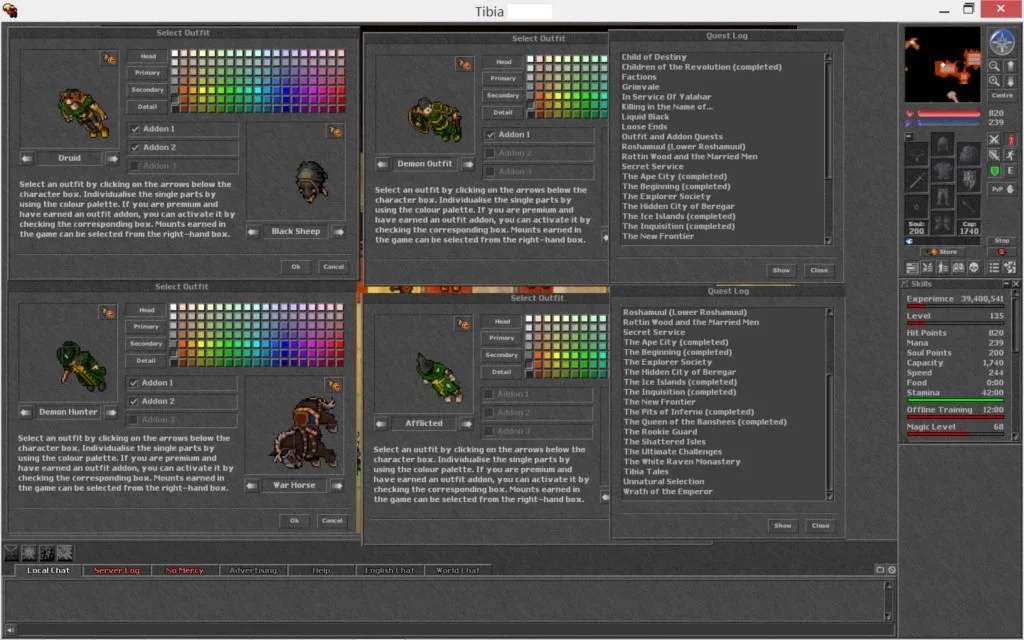The height and width of the screenshot is (640, 1024).
Task: Check Addon 2 in the Afflicted dialog
Action: 489,413
